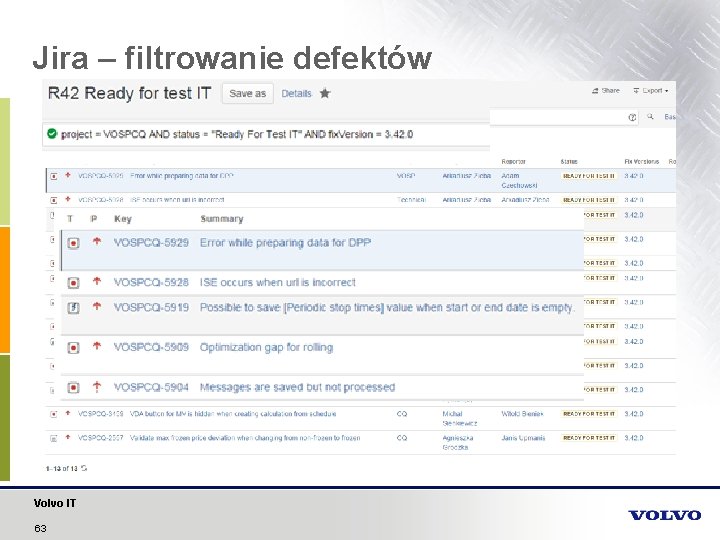Image resolution: width=720 pixels, height=540 pixels.
Task: Click bug type icon of VOSPCQ-5909
Action: pyautogui.click(x=73, y=348)
